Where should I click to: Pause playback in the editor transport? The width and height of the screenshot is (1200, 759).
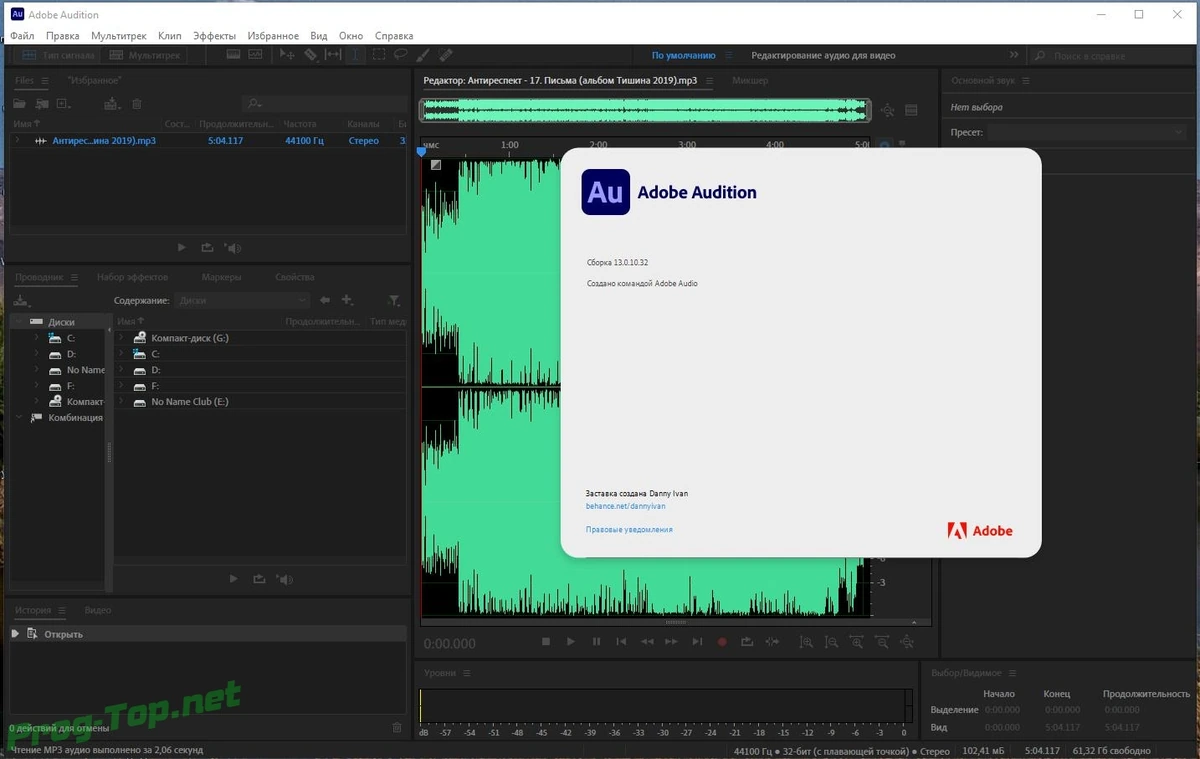pyautogui.click(x=596, y=641)
